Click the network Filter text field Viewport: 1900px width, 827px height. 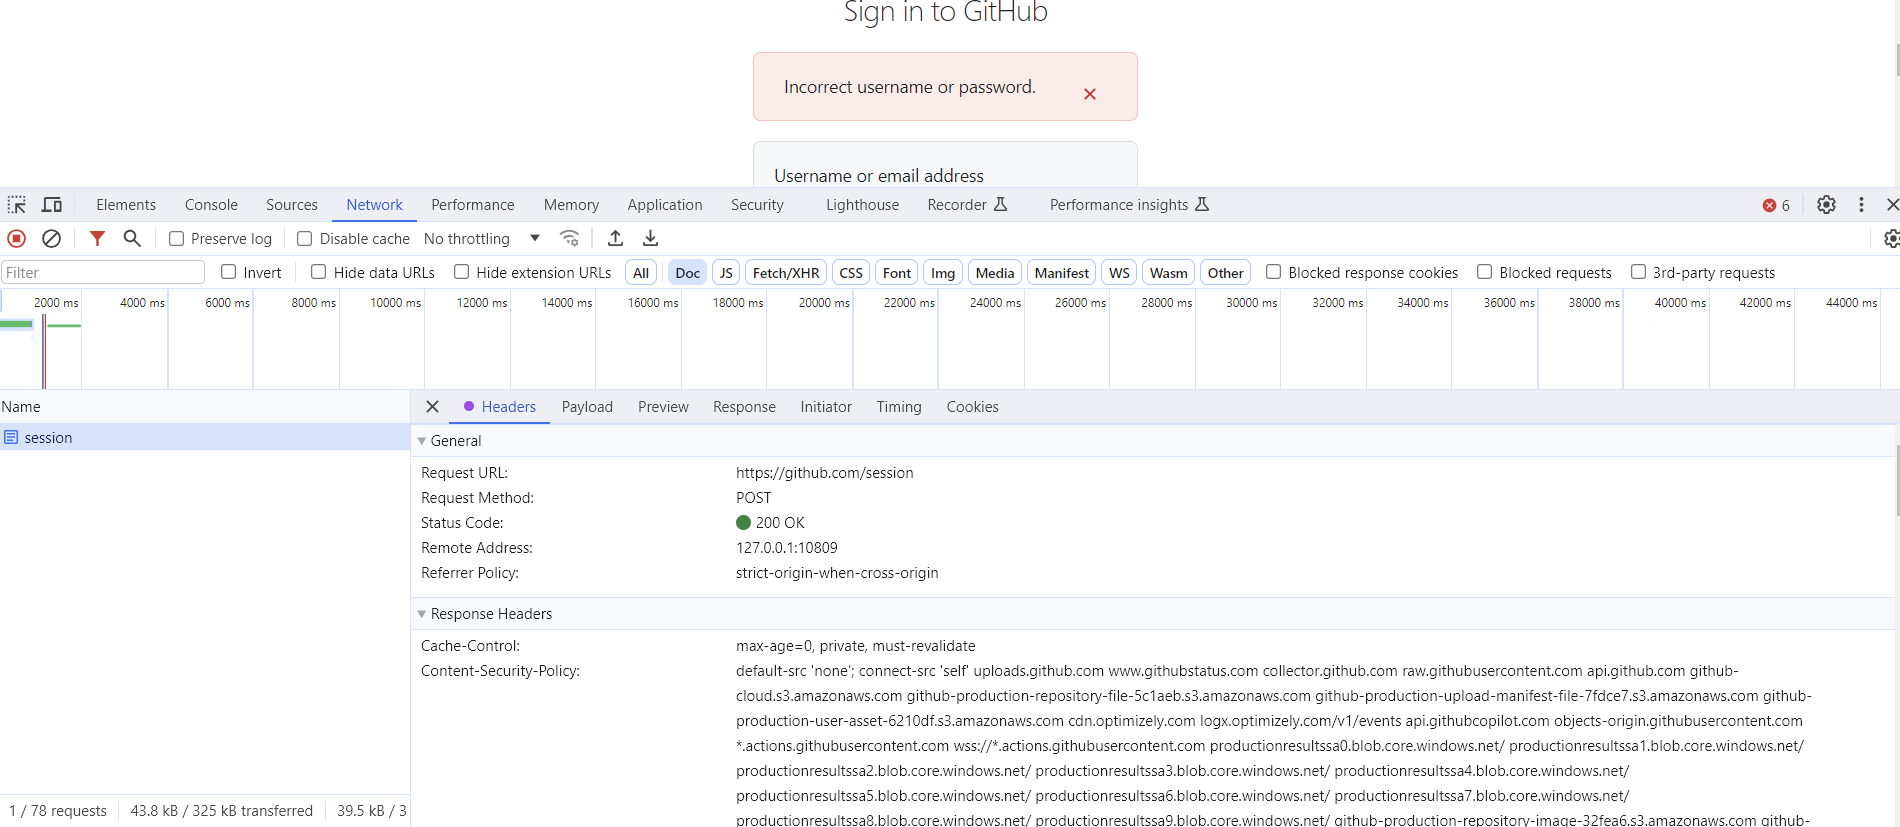click(103, 273)
